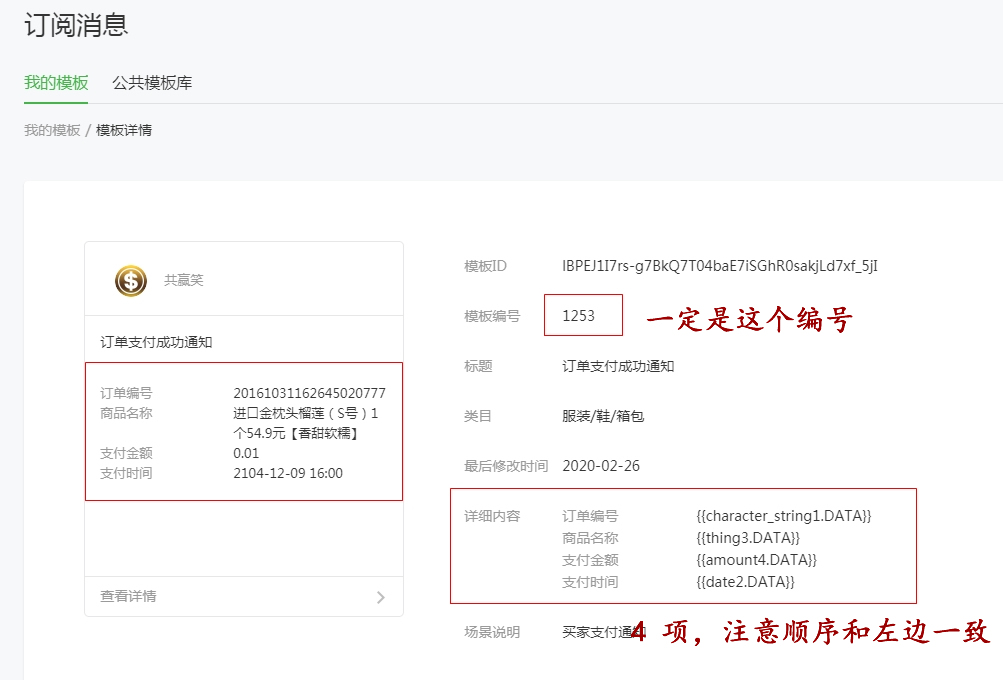Click the order number 20161031162645020777
Image resolution: width=1003 pixels, height=680 pixels.
coord(309,393)
